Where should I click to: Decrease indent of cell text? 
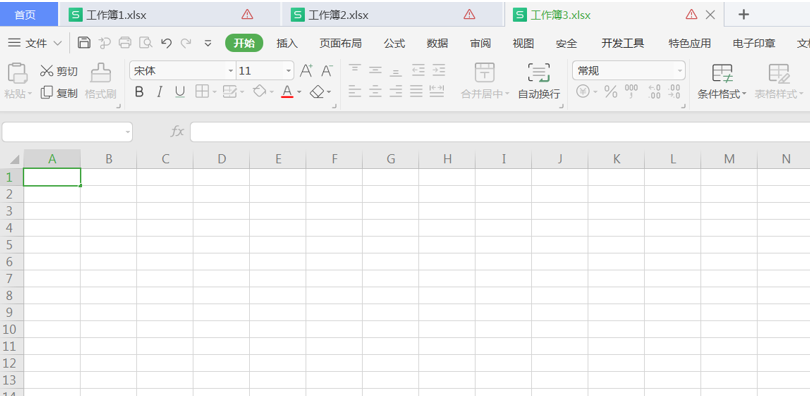click(x=418, y=70)
